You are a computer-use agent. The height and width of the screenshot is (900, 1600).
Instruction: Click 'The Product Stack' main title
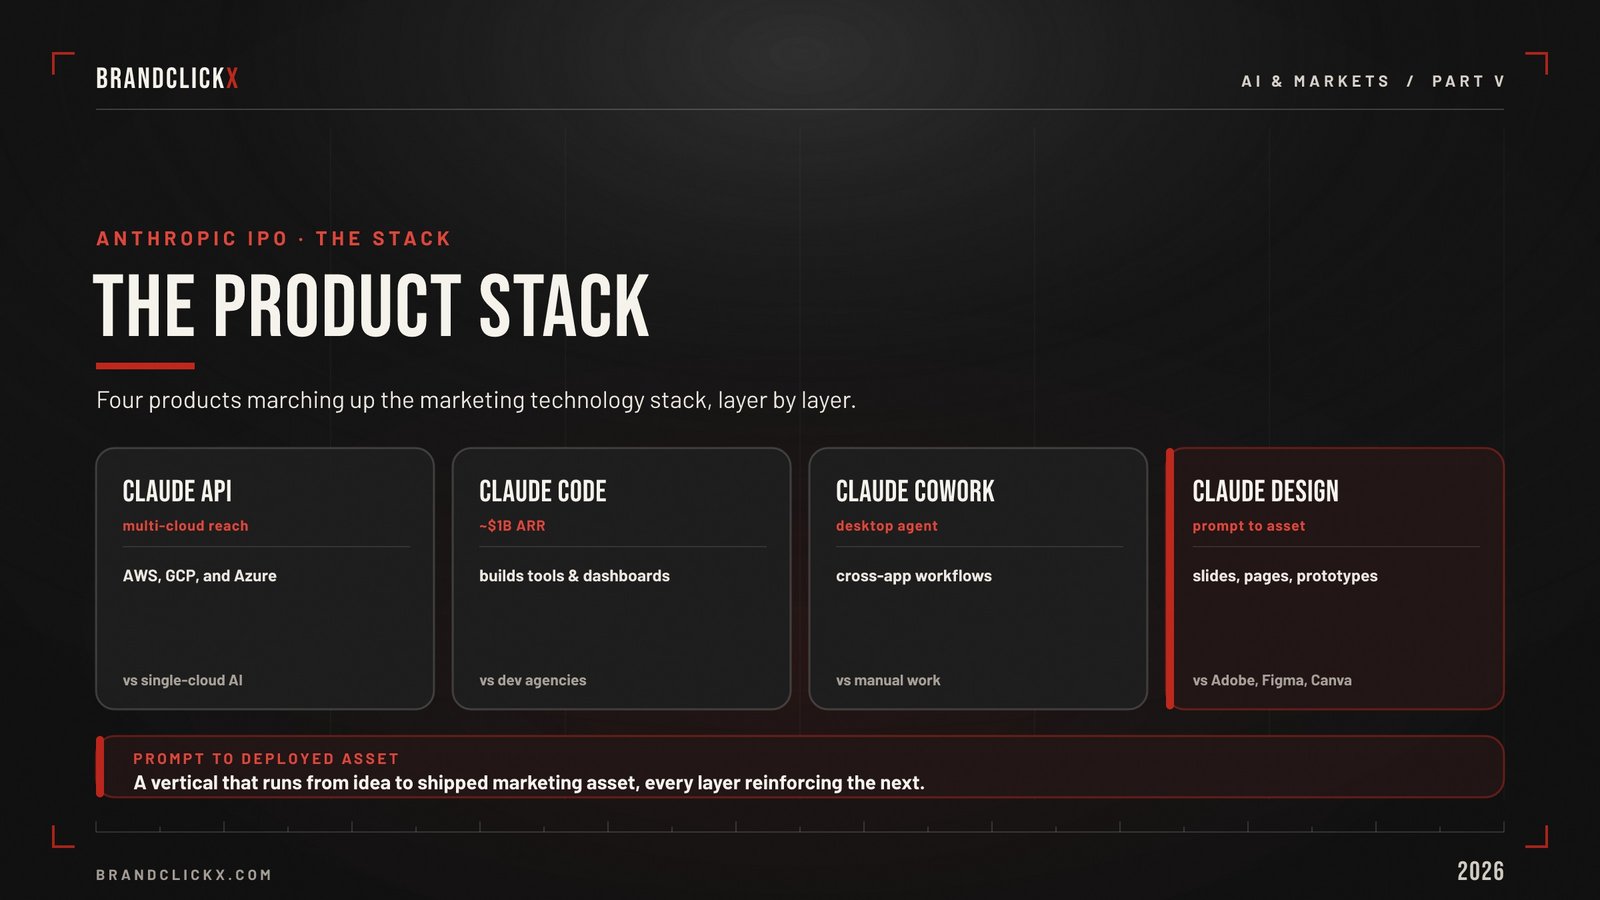click(371, 306)
